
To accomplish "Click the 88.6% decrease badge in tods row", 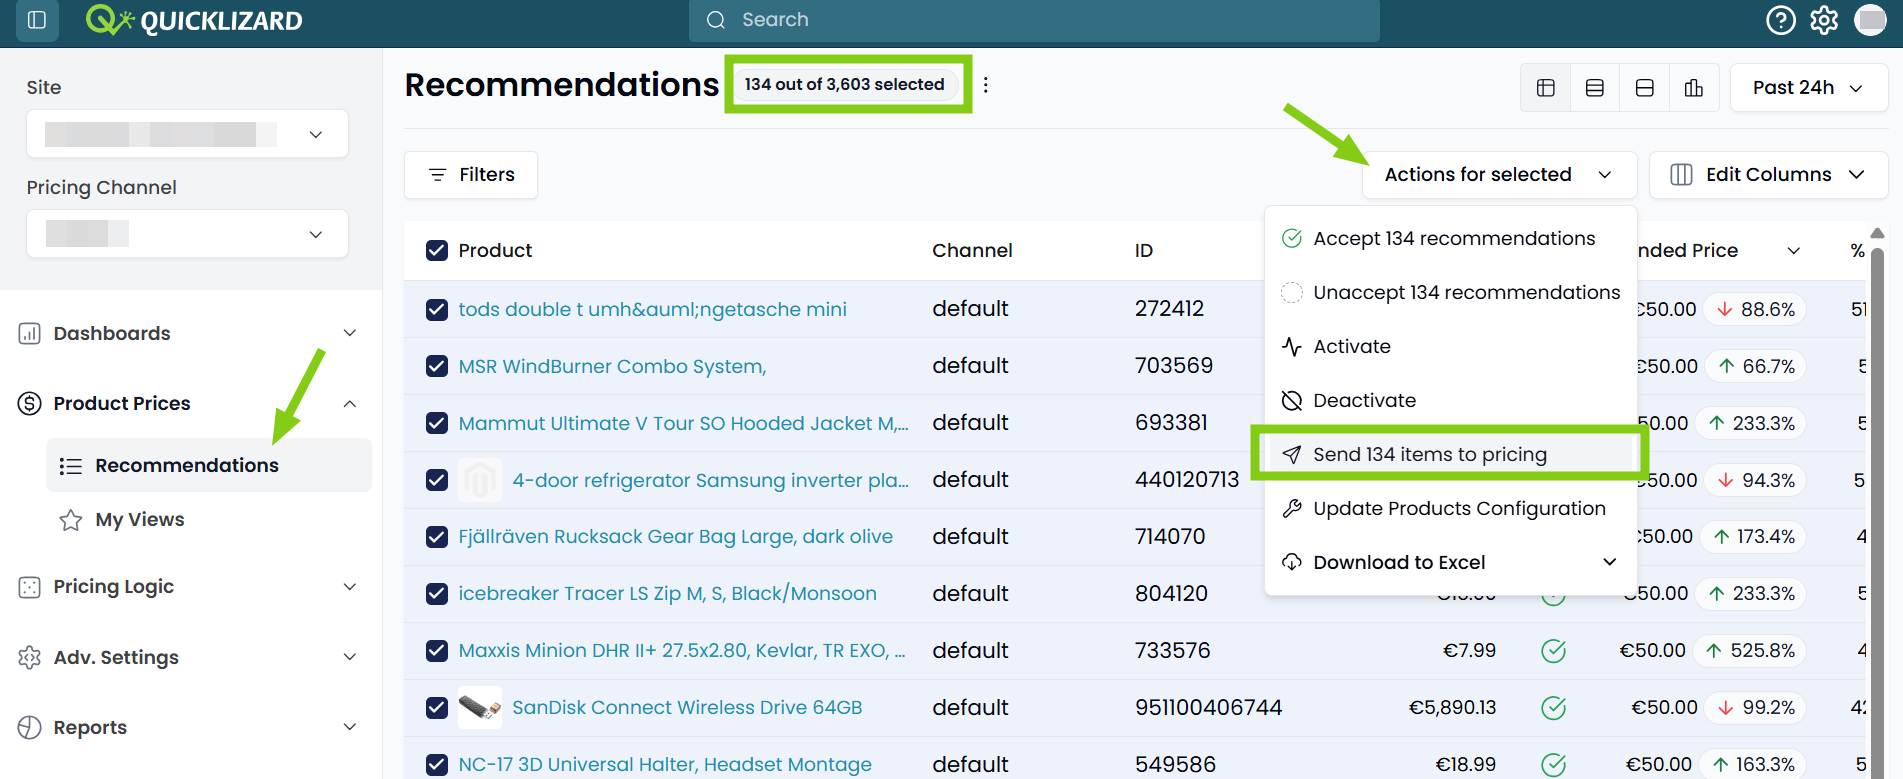I will [x=1756, y=310].
